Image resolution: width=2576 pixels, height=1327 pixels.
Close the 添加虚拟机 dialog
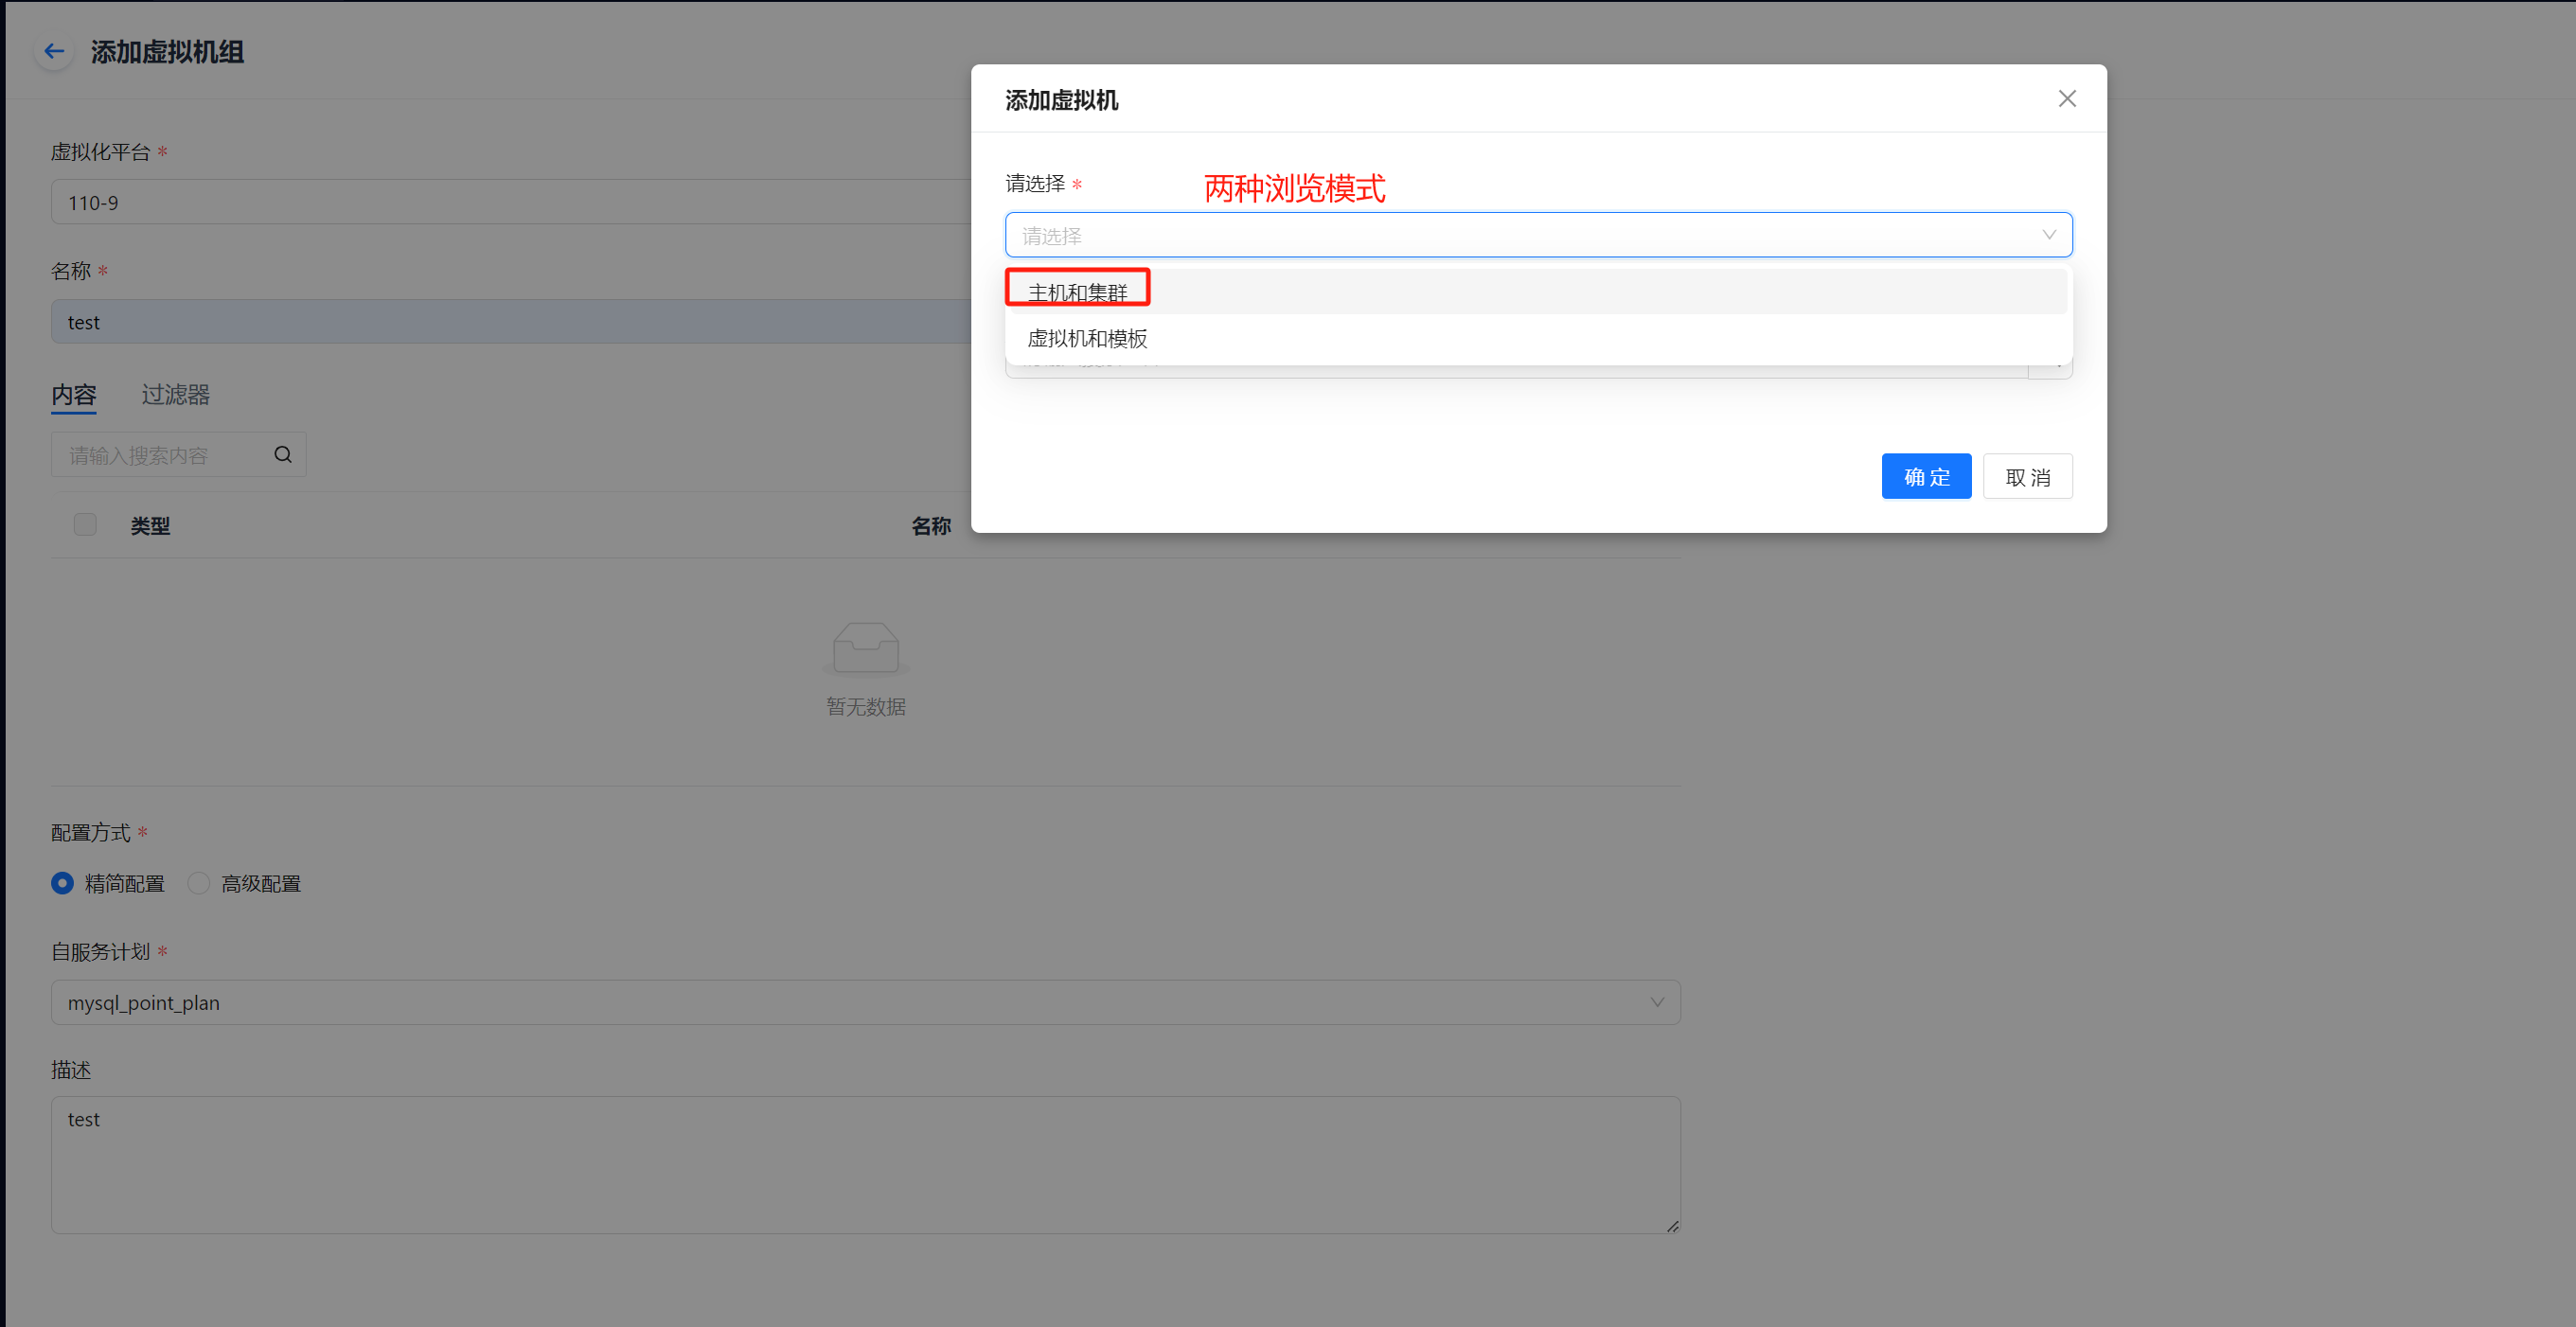click(2066, 99)
